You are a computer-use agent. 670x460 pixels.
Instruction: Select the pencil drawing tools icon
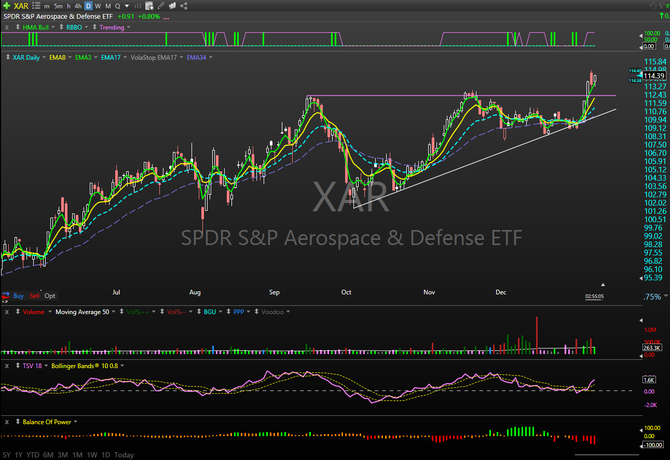click(161, 6)
